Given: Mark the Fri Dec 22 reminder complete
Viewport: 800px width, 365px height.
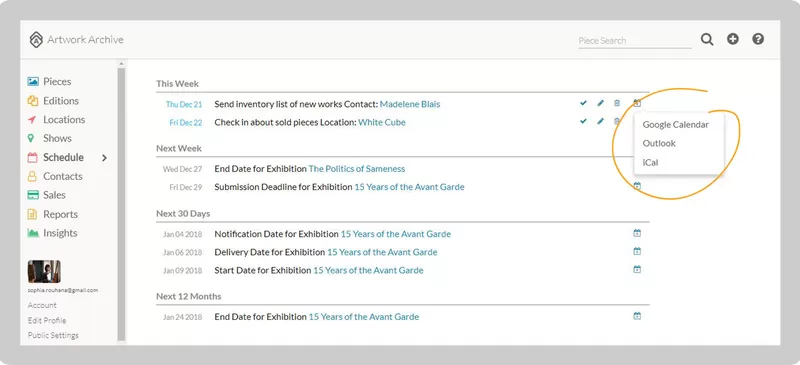Looking at the screenshot, I should pos(583,121).
